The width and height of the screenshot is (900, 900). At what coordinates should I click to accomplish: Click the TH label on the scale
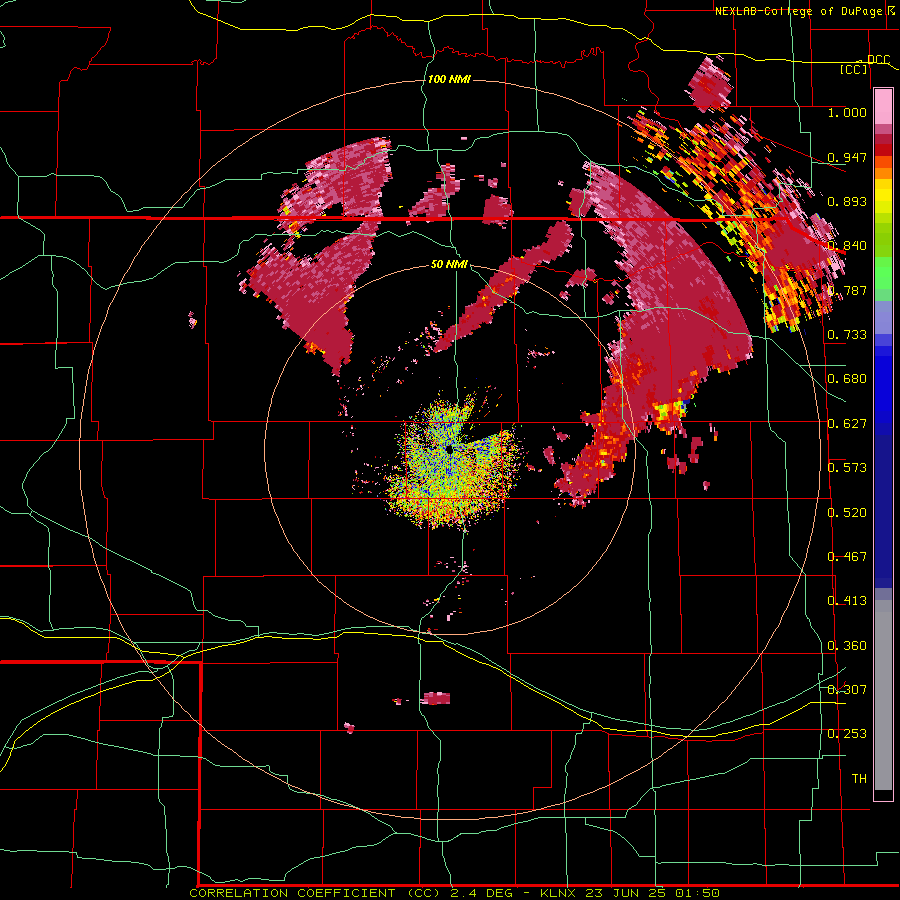(x=859, y=779)
